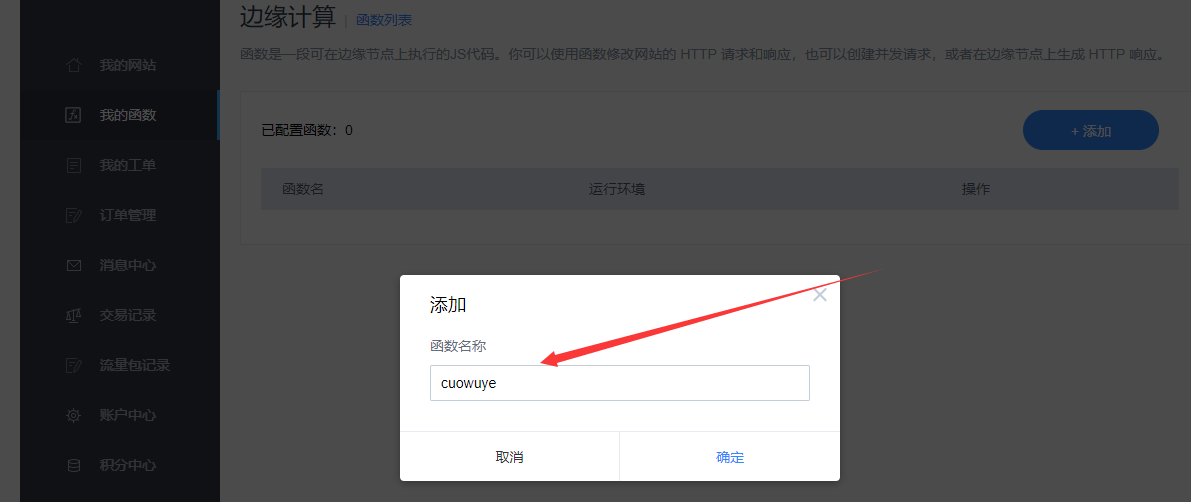This screenshot has height=502, width=1191.
Task: Click the envelope icon beside 消息中心
Action: click(74, 266)
